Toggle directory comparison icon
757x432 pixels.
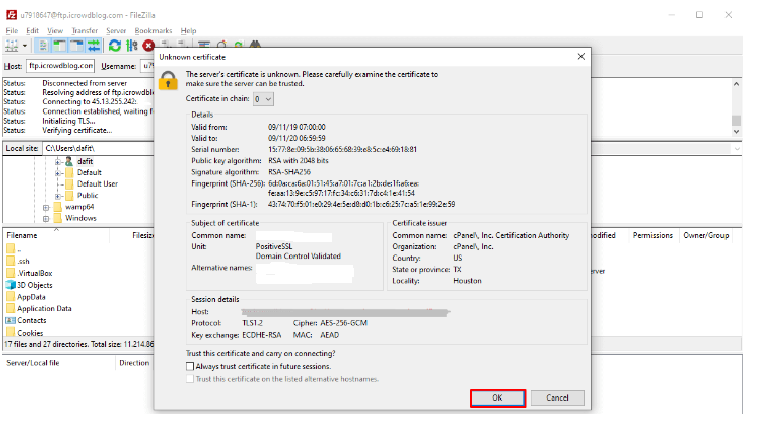[x=222, y=45]
